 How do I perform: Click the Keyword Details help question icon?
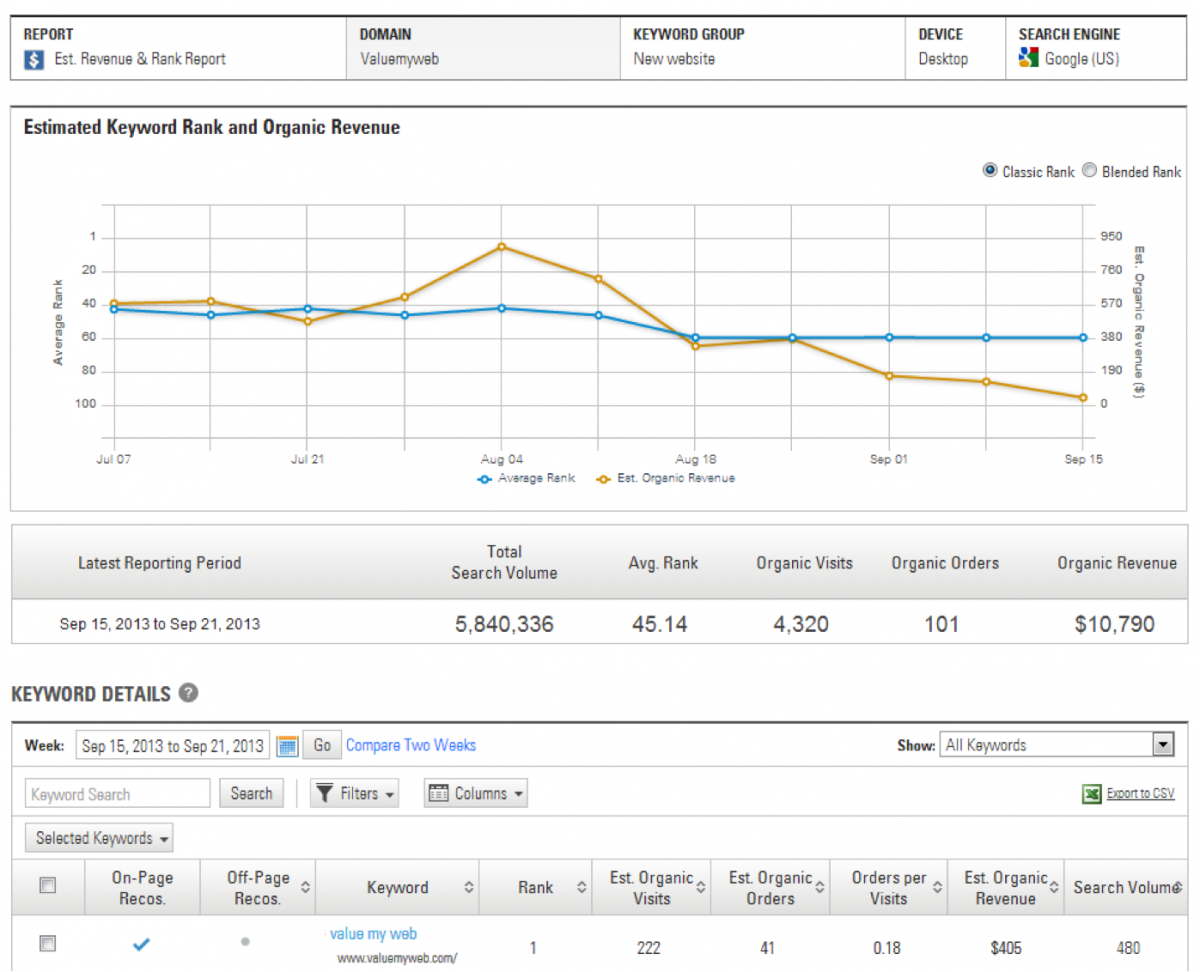coord(189,693)
